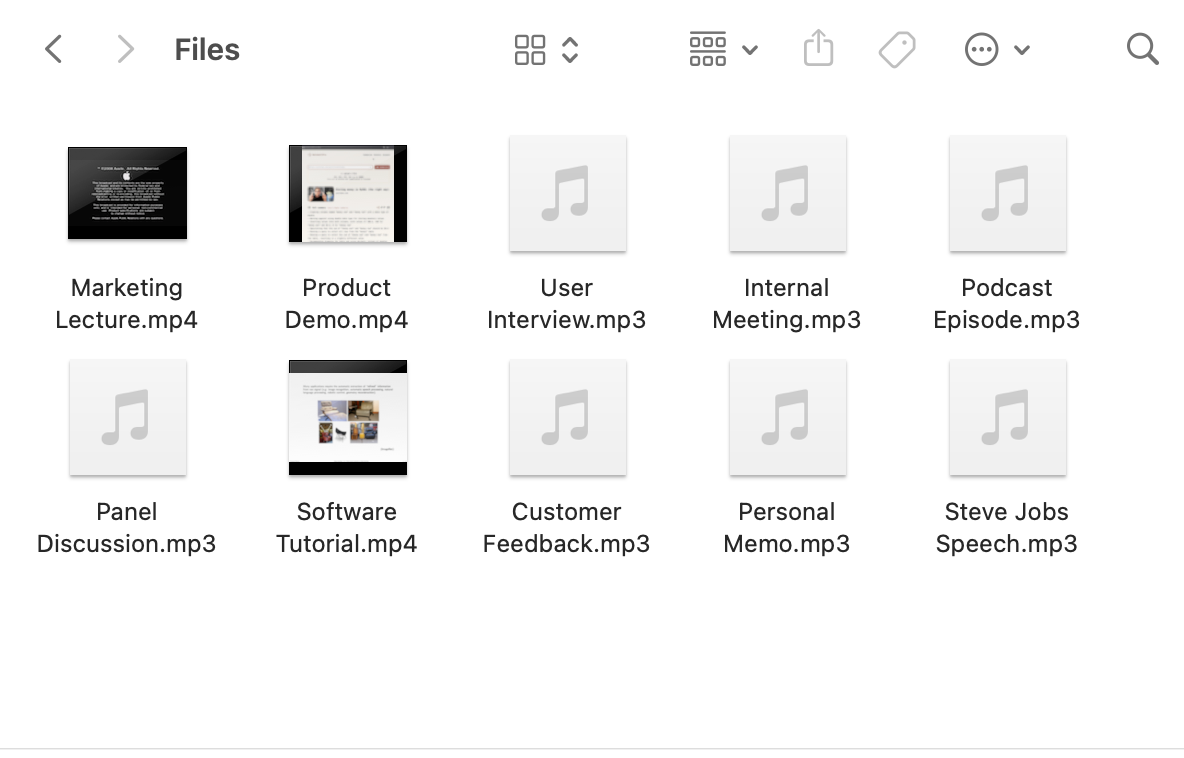Screen dimensions: 1184x758
Task: Click the Personal Memo.mp3 file name
Action: pyautogui.click(x=787, y=527)
